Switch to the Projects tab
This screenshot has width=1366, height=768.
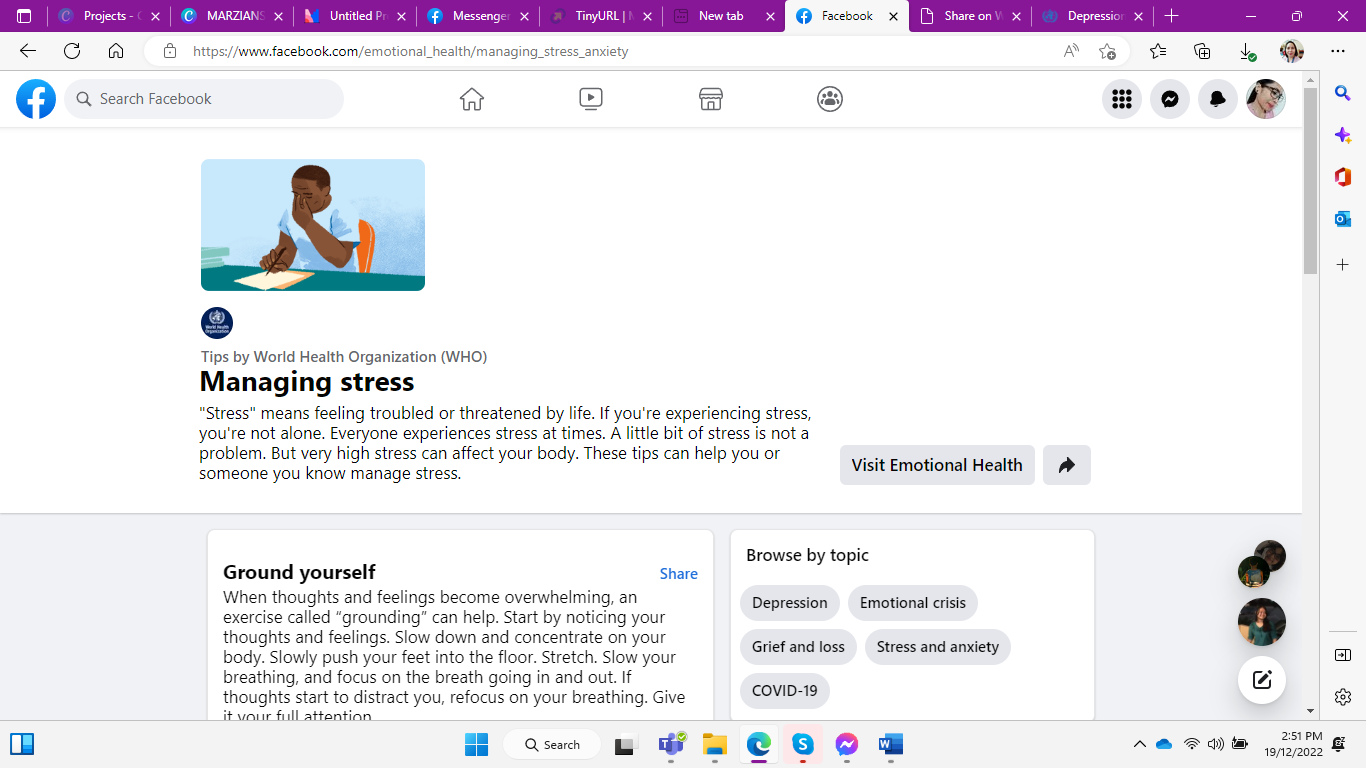(x=109, y=16)
